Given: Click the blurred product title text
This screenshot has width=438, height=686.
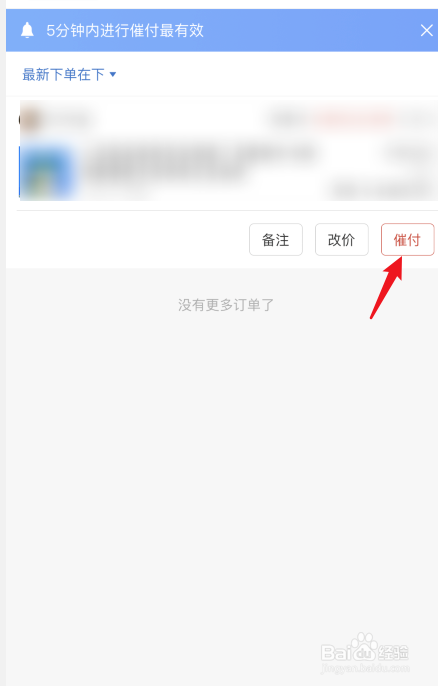Looking at the screenshot, I should [x=199, y=162].
